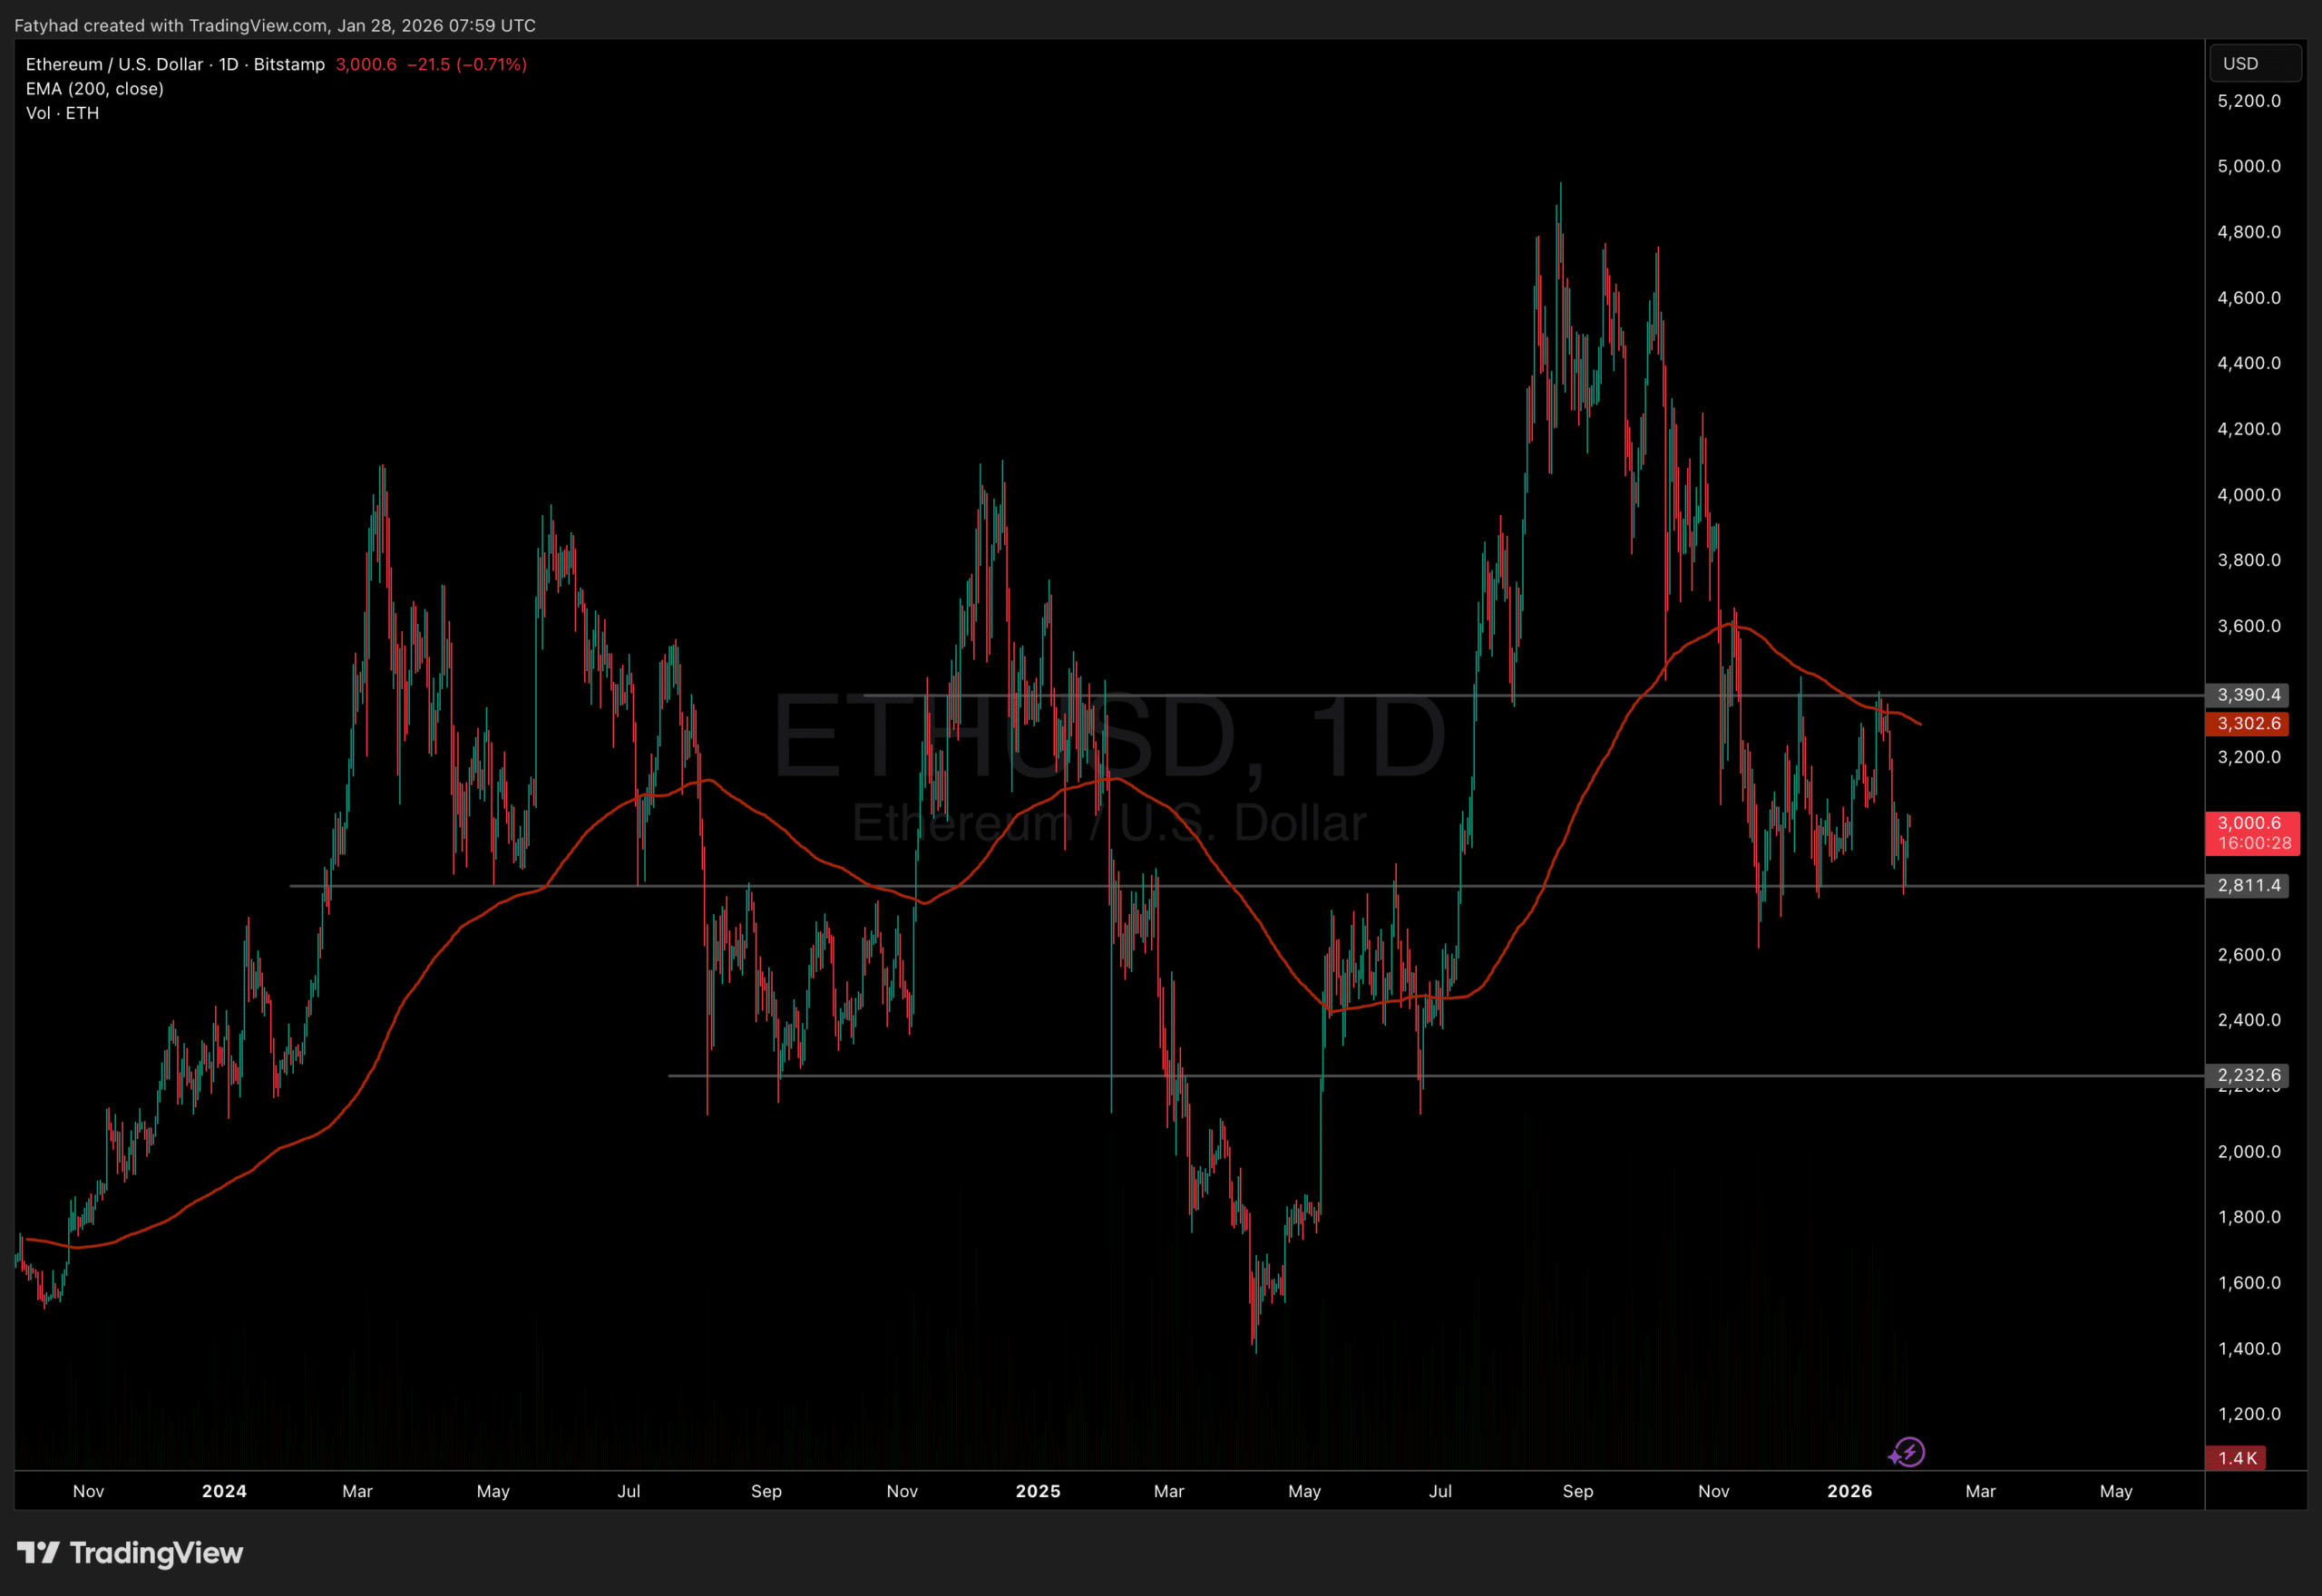
Task: Click the Fatyhad TradingView.com attribution text
Action: pos(275,25)
